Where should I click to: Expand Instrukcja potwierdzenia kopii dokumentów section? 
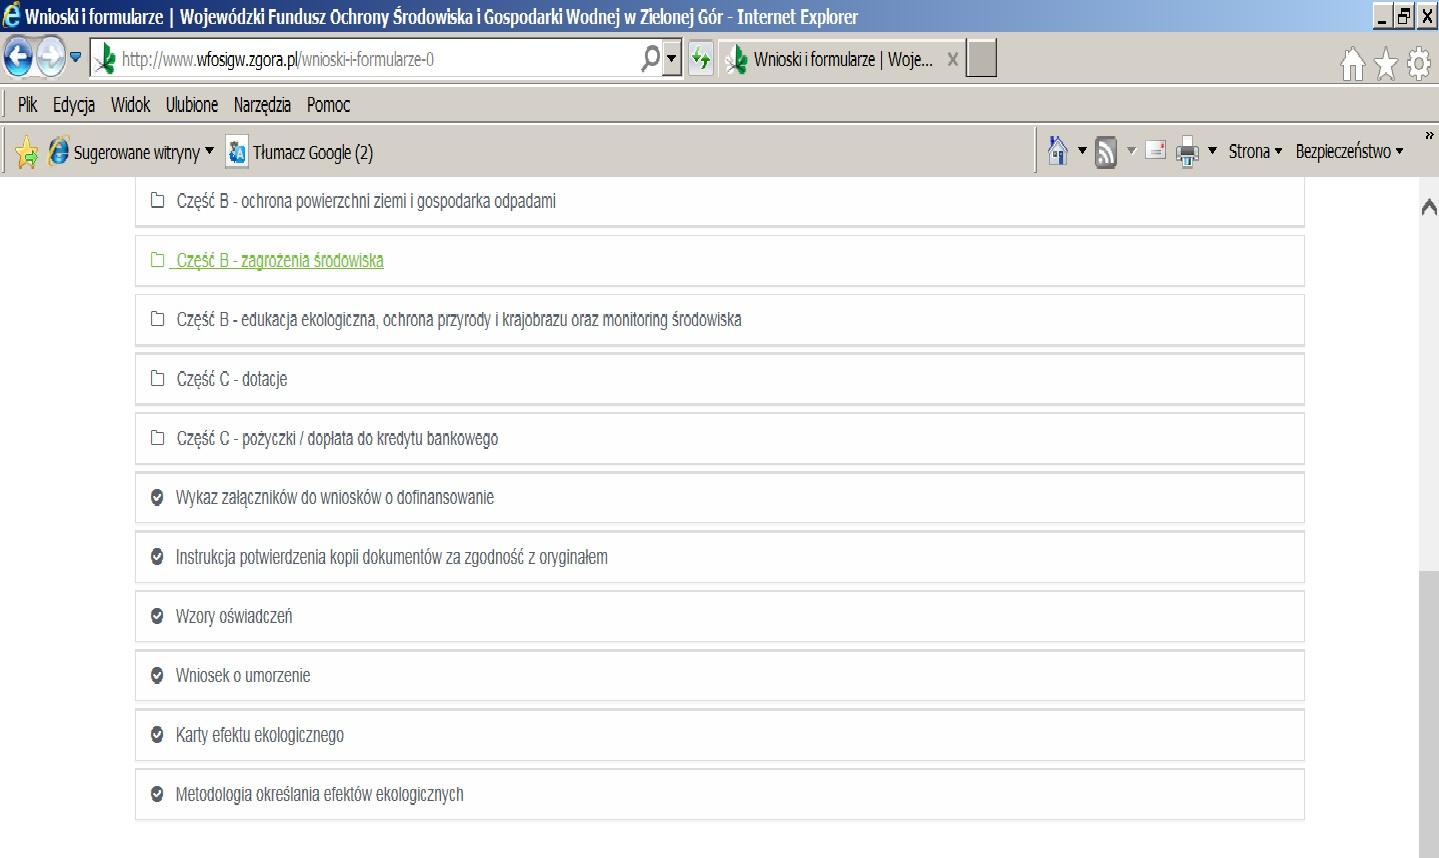click(719, 557)
